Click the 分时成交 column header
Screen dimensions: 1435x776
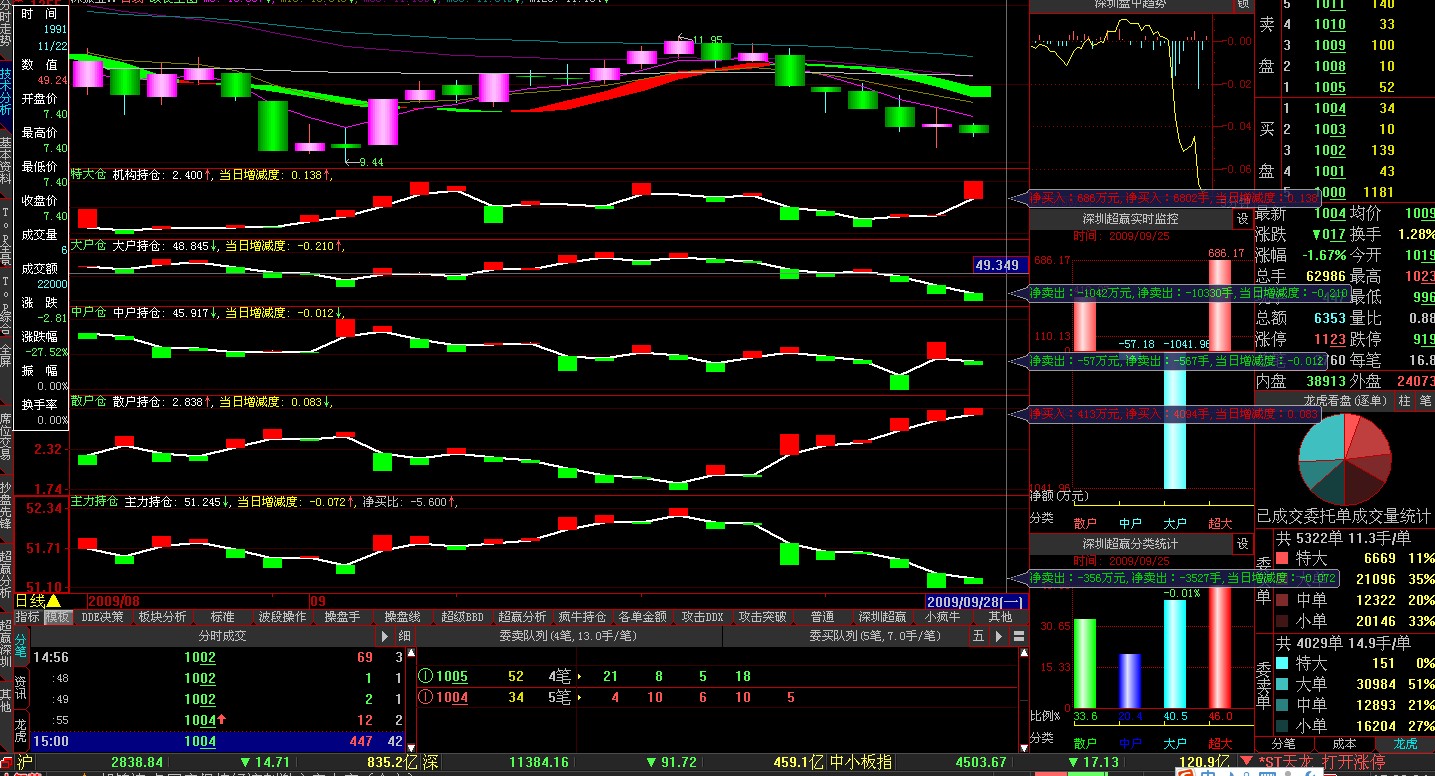(222, 636)
